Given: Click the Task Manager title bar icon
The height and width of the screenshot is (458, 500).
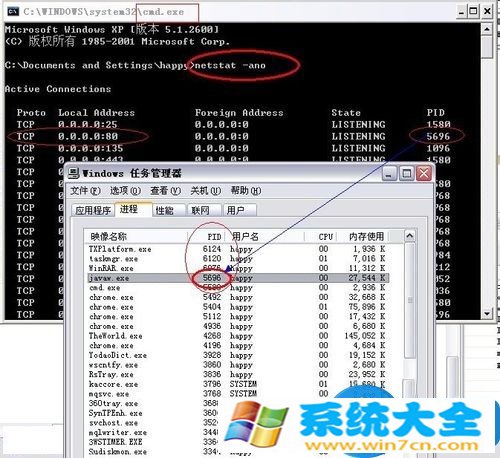Looking at the screenshot, I should coord(74,173).
